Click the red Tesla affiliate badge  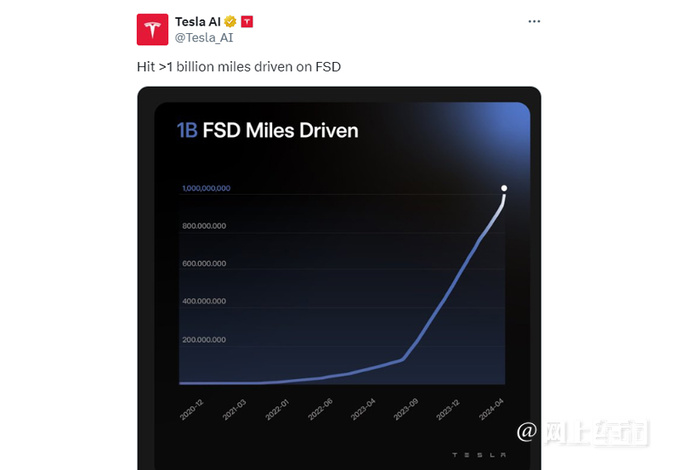[247, 21]
